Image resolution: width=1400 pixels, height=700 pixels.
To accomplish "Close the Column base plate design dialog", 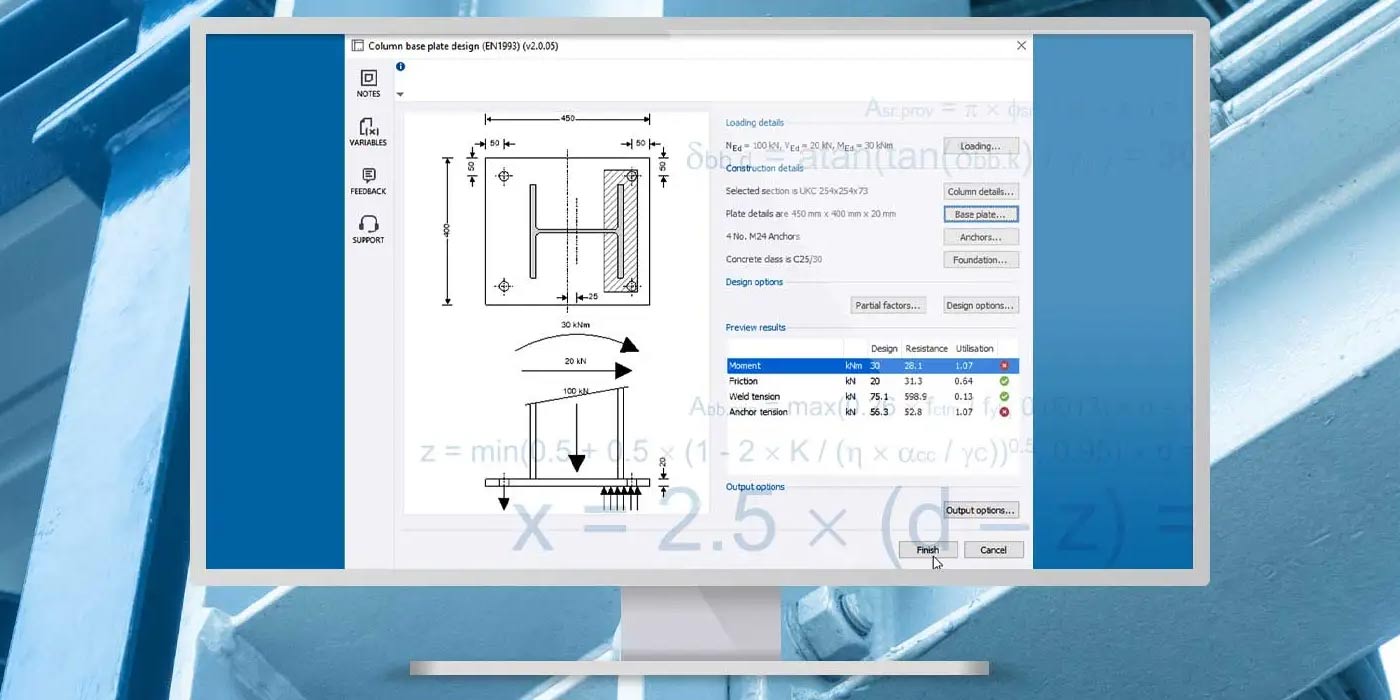I will 1021,46.
